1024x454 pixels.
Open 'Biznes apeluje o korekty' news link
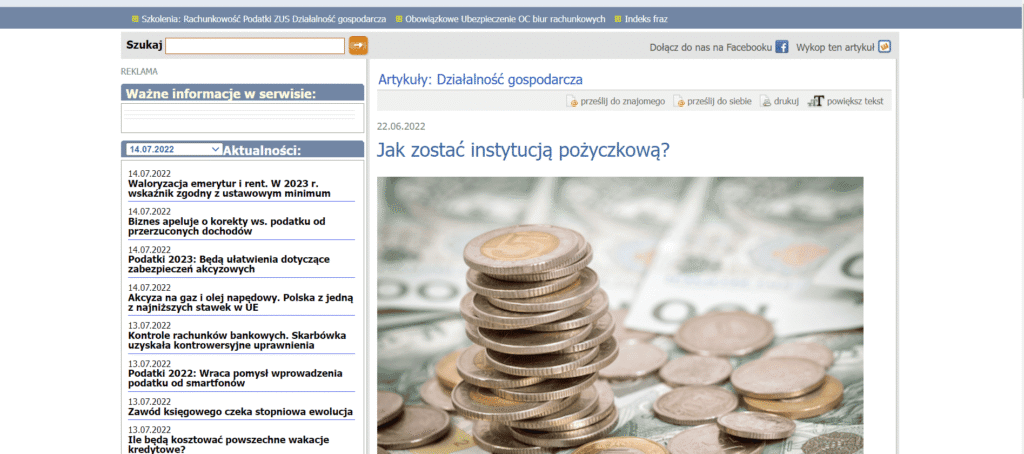click(x=227, y=226)
